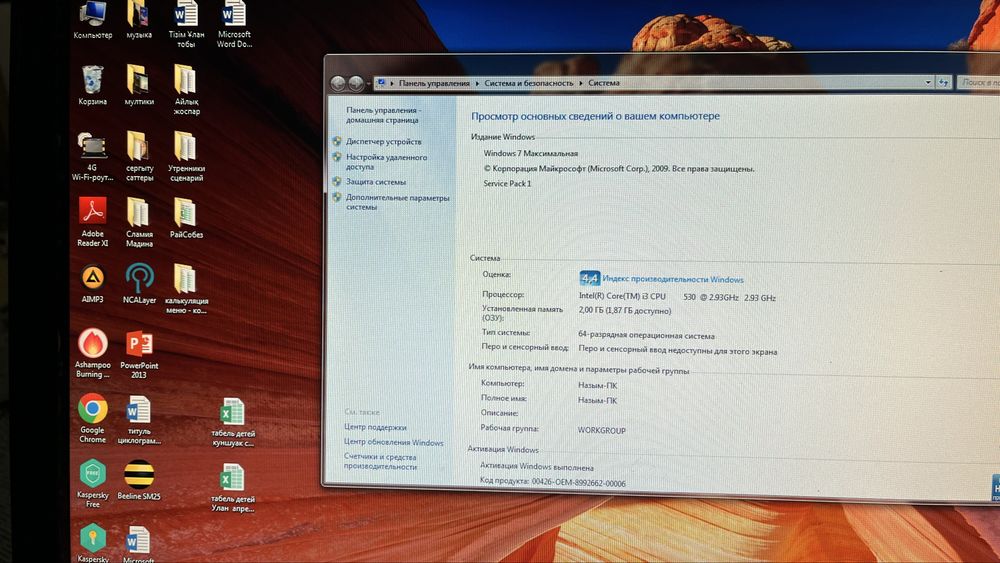Screen dimensions: 1000x563
Task: Expand the arrow after Система и безопасность breadcrumb
Action: (x=581, y=83)
